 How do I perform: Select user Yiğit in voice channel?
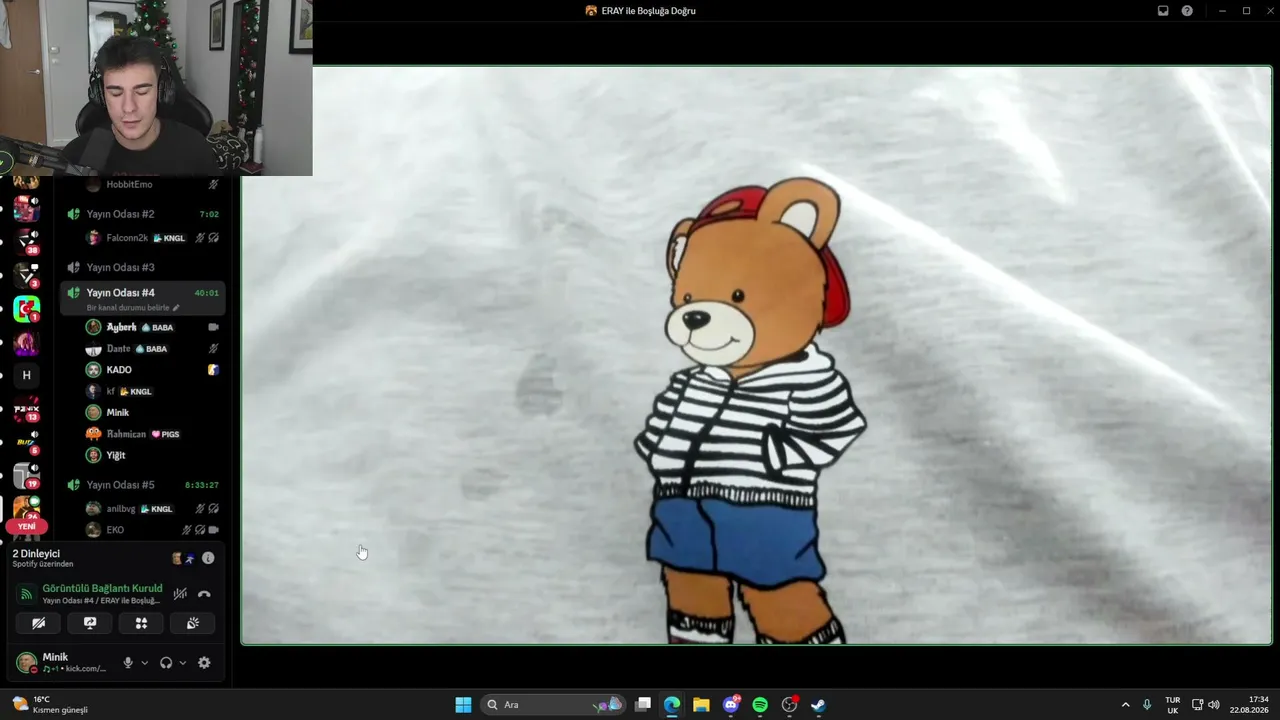153,455
